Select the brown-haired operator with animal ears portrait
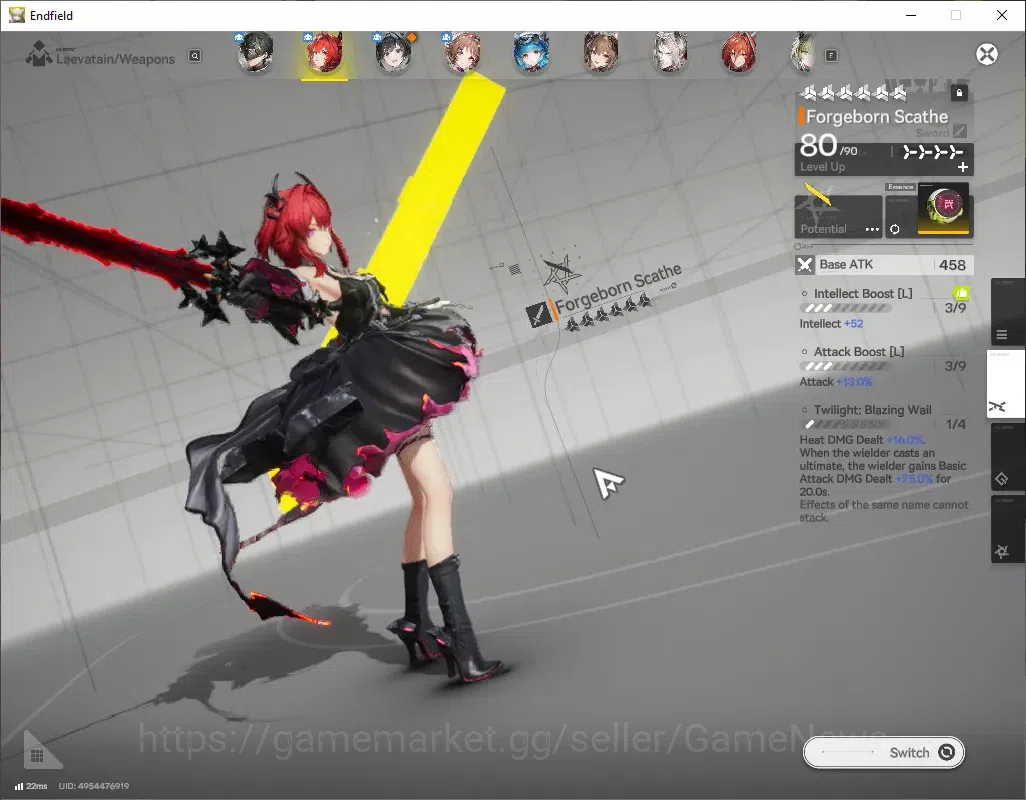The height and width of the screenshot is (800, 1026). click(x=600, y=52)
